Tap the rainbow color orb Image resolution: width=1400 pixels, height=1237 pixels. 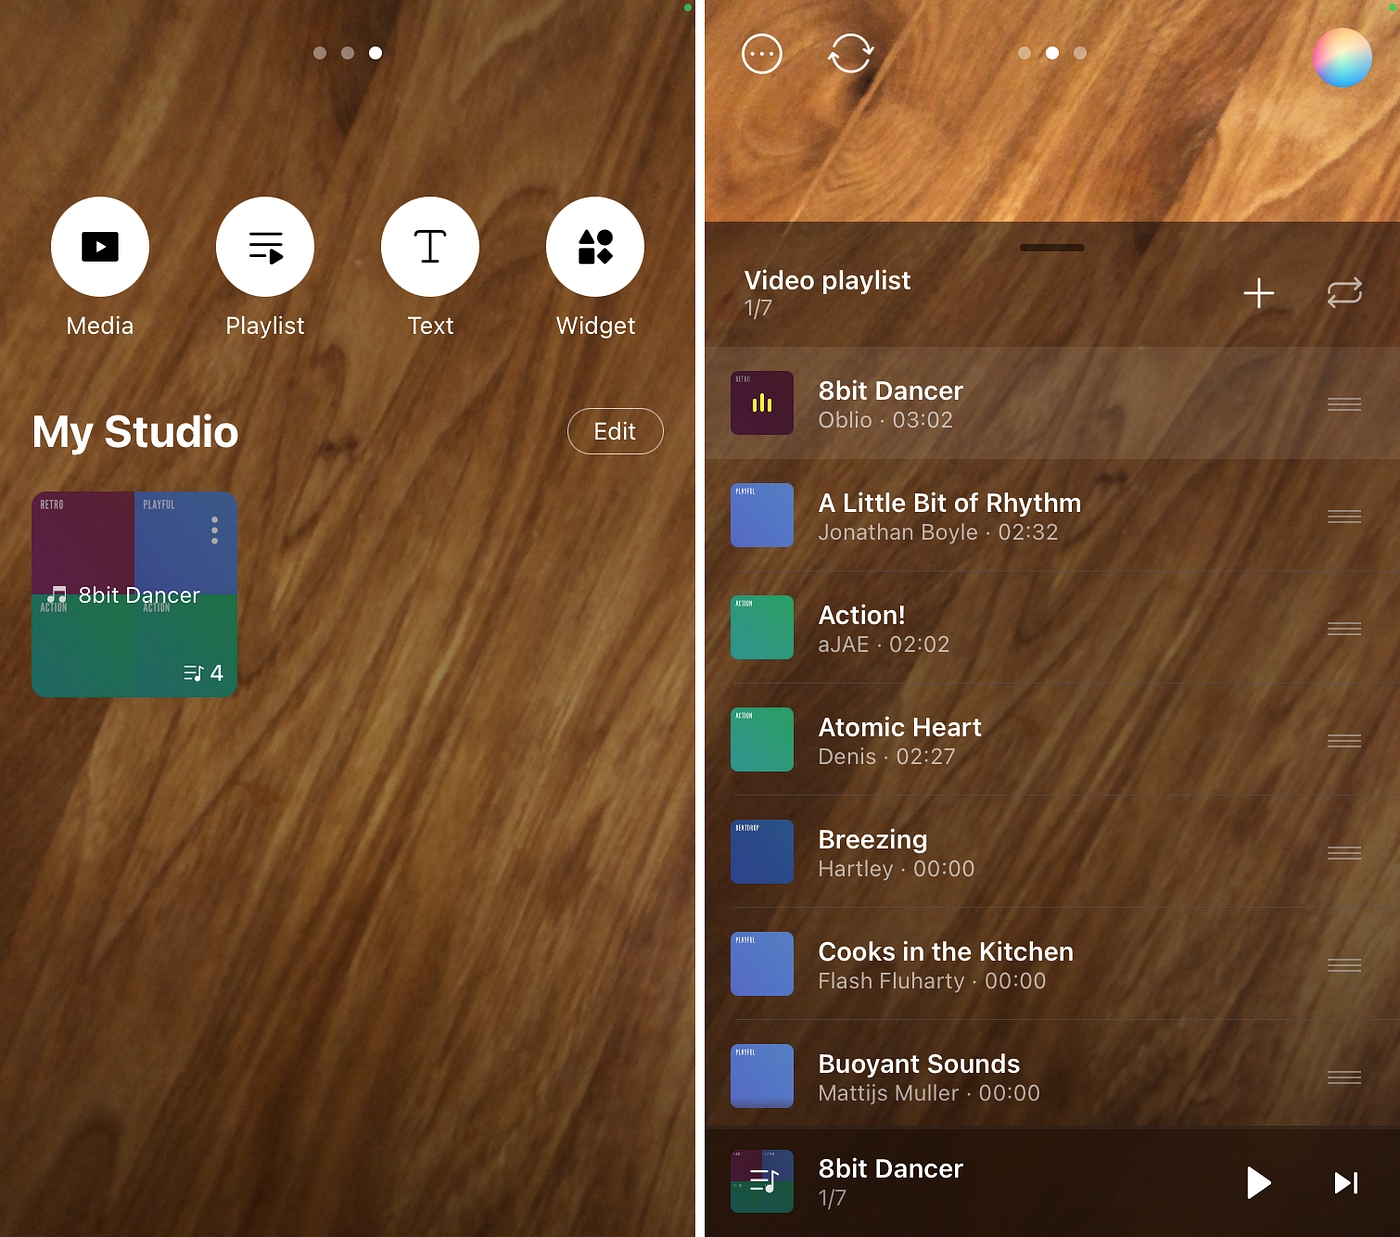(1342, 58)
